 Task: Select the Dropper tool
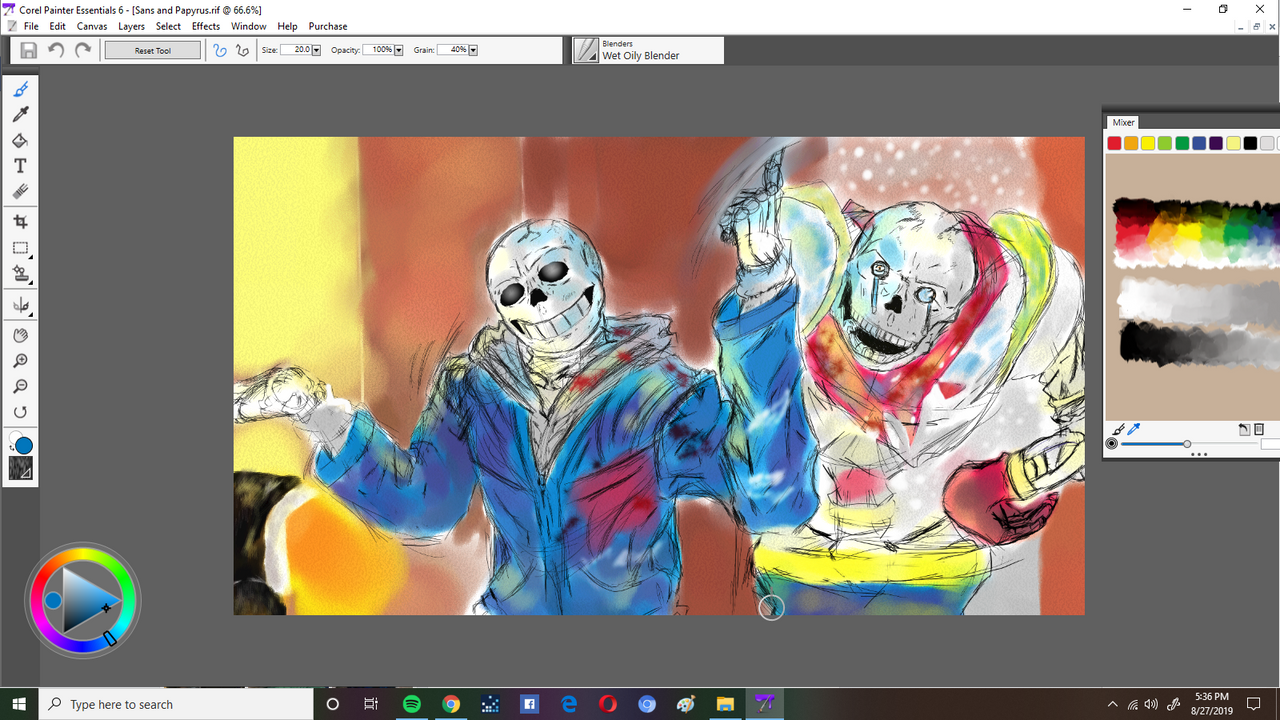coord(20,115)
